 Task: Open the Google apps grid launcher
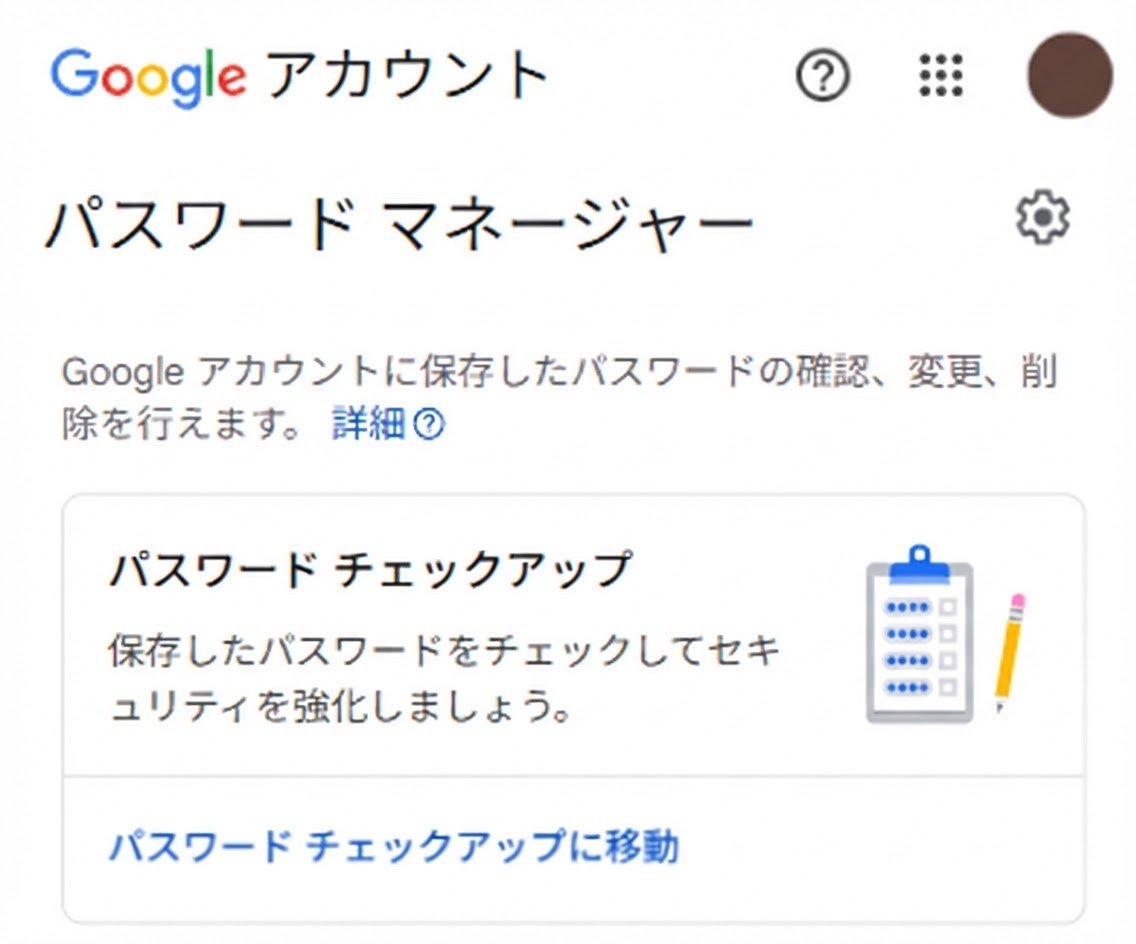click(941, 75)
